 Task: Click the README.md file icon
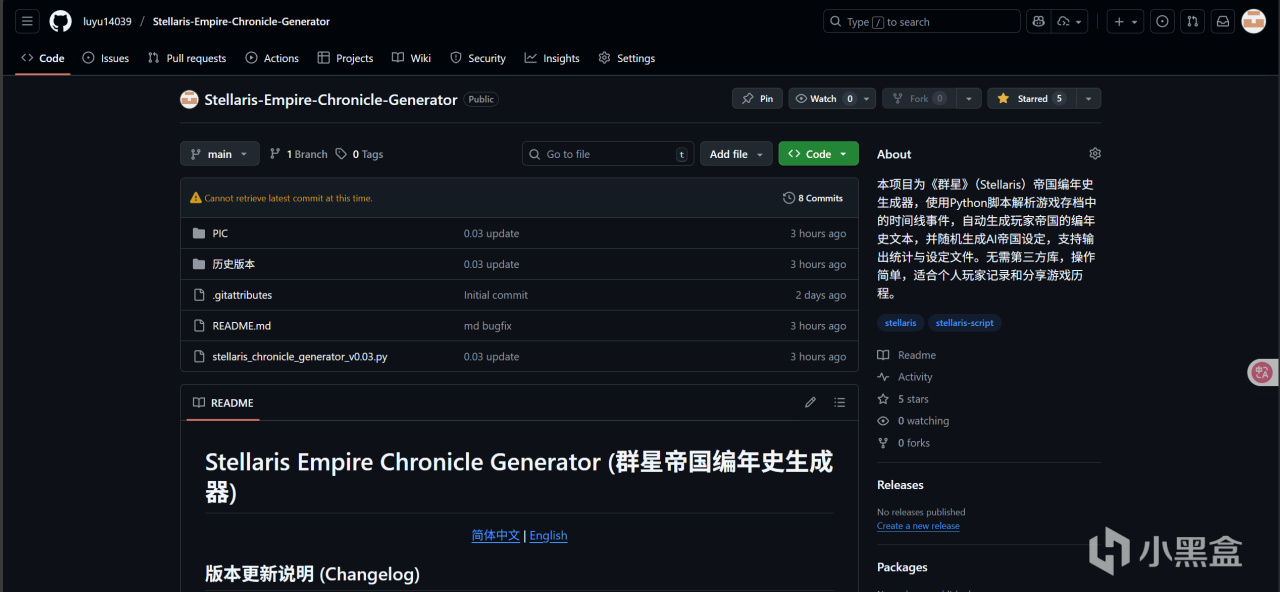point(198,326)
